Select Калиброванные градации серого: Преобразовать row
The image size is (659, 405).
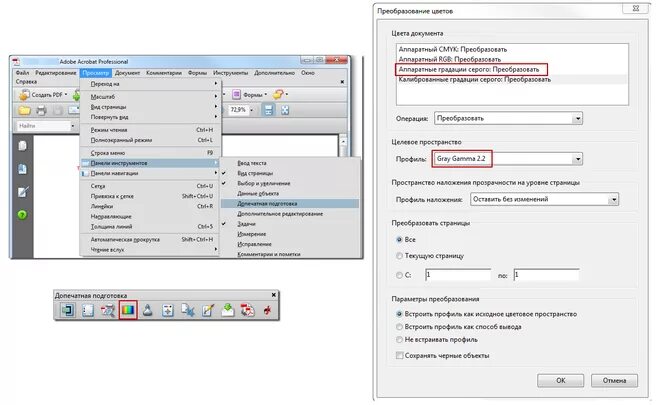512,79
